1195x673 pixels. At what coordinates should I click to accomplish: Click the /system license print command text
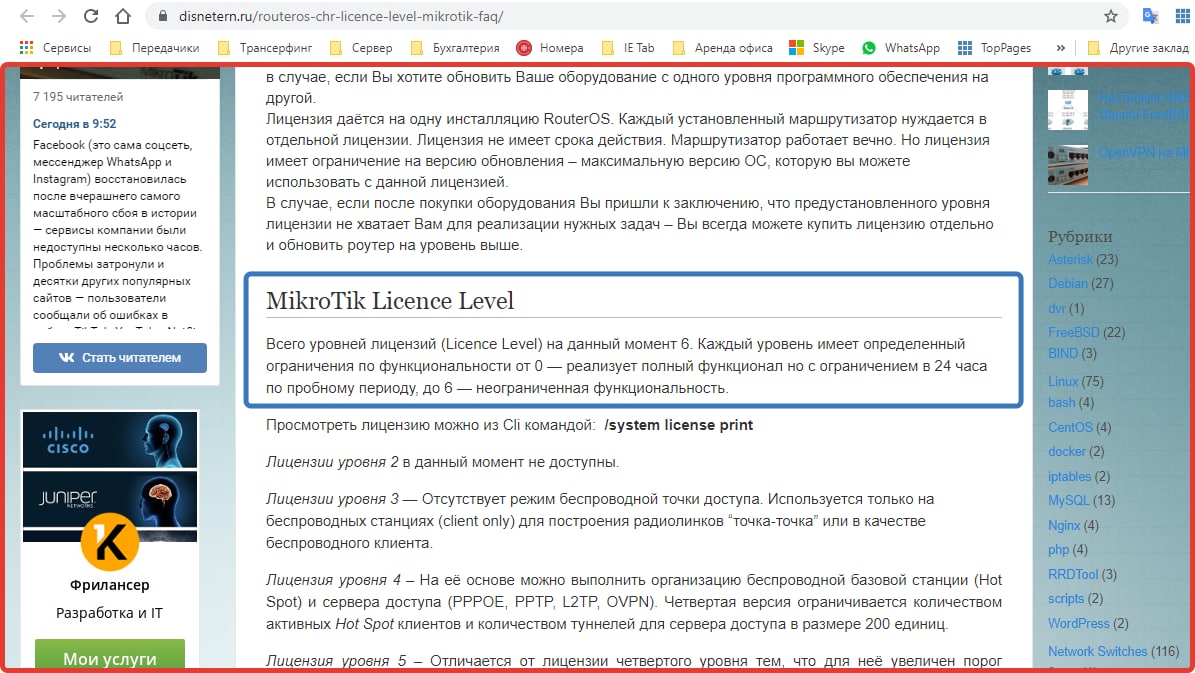pos(678,425)
